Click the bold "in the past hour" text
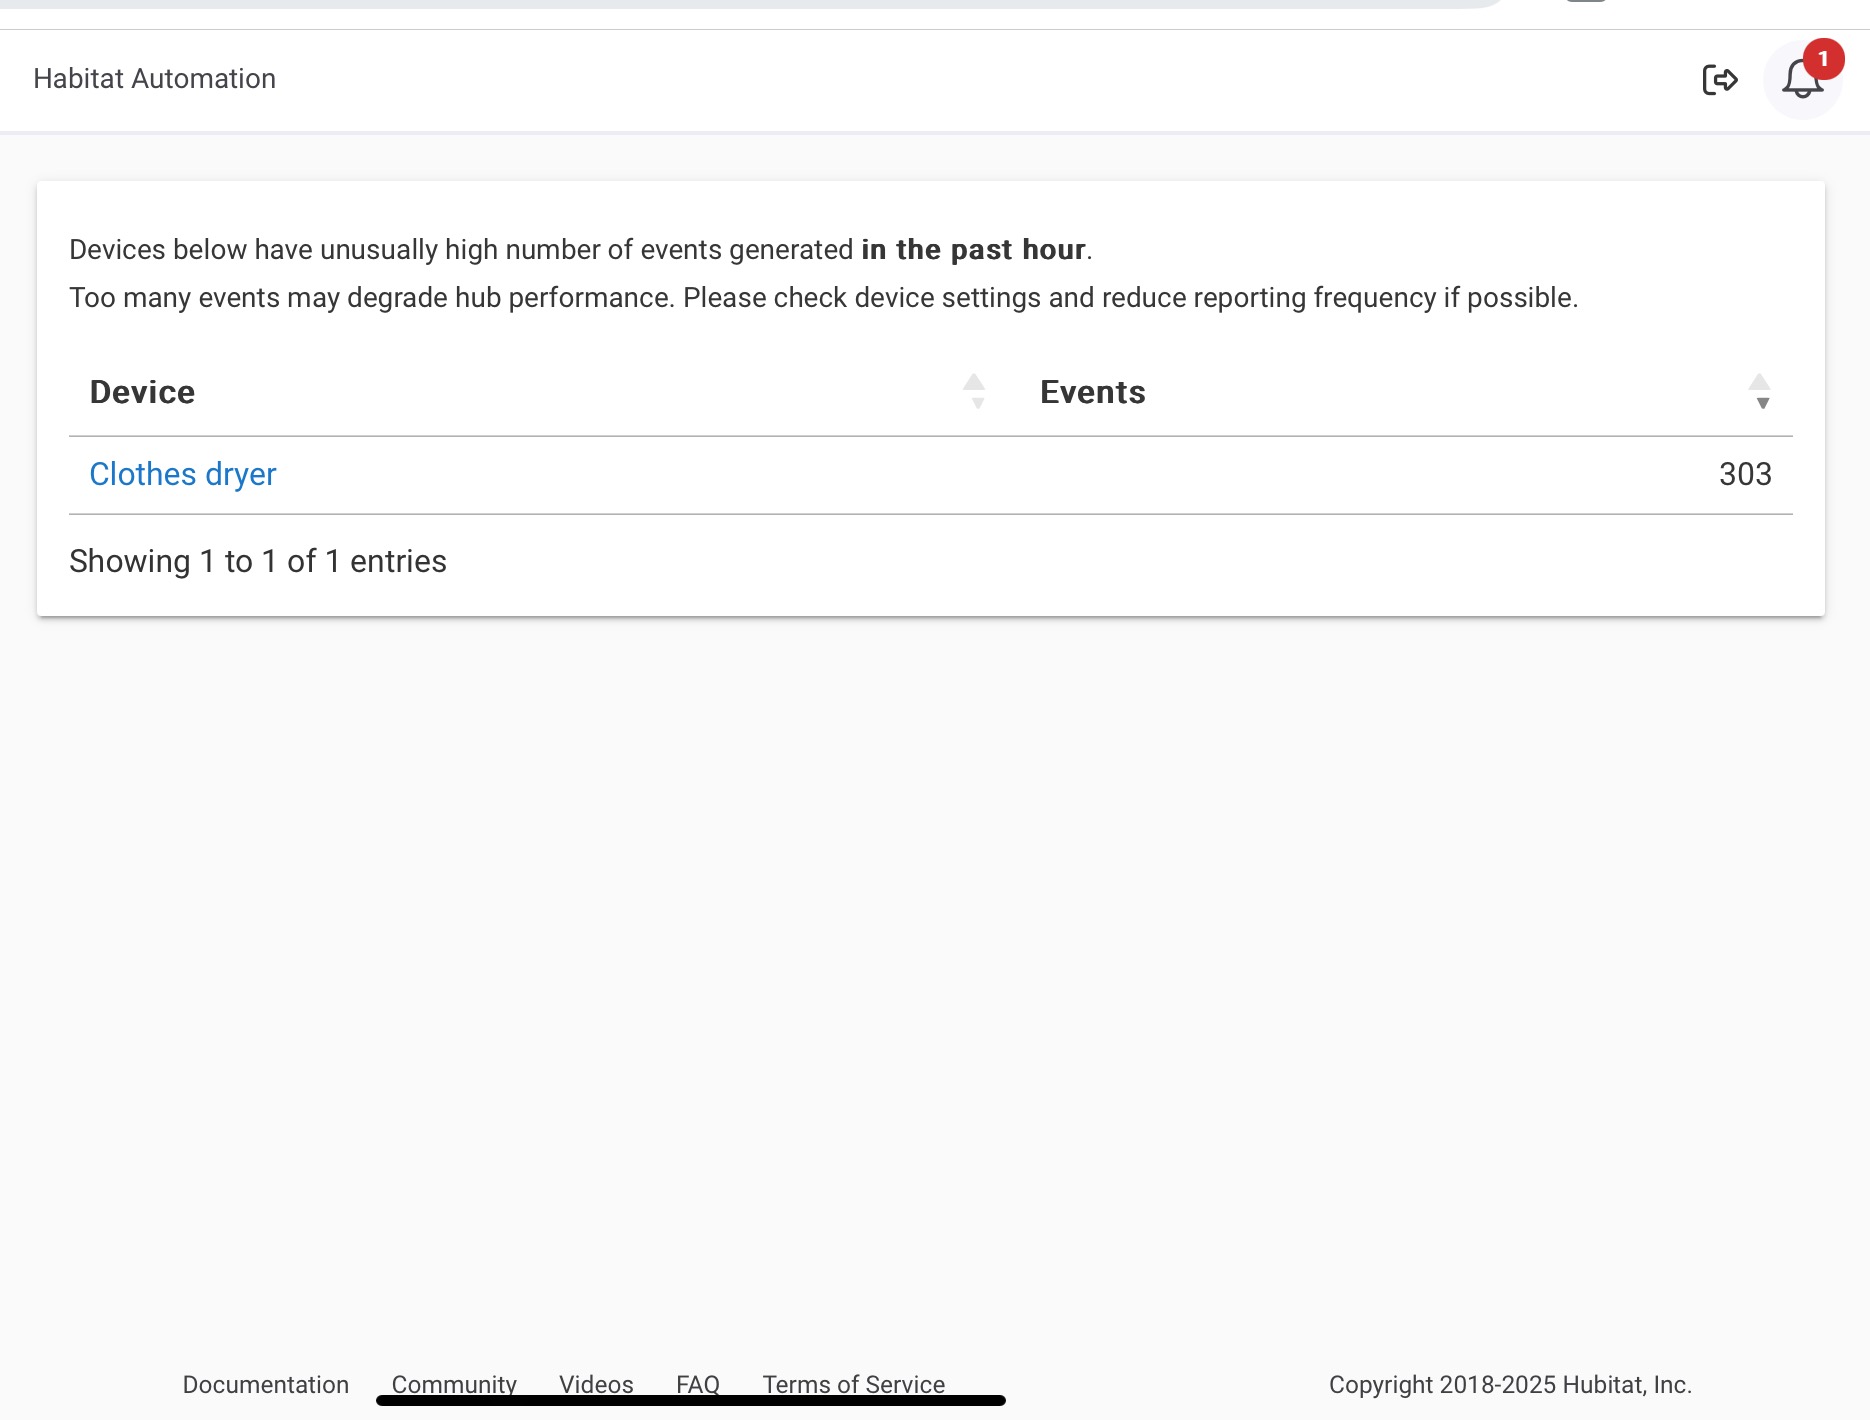 coord(973,249)
